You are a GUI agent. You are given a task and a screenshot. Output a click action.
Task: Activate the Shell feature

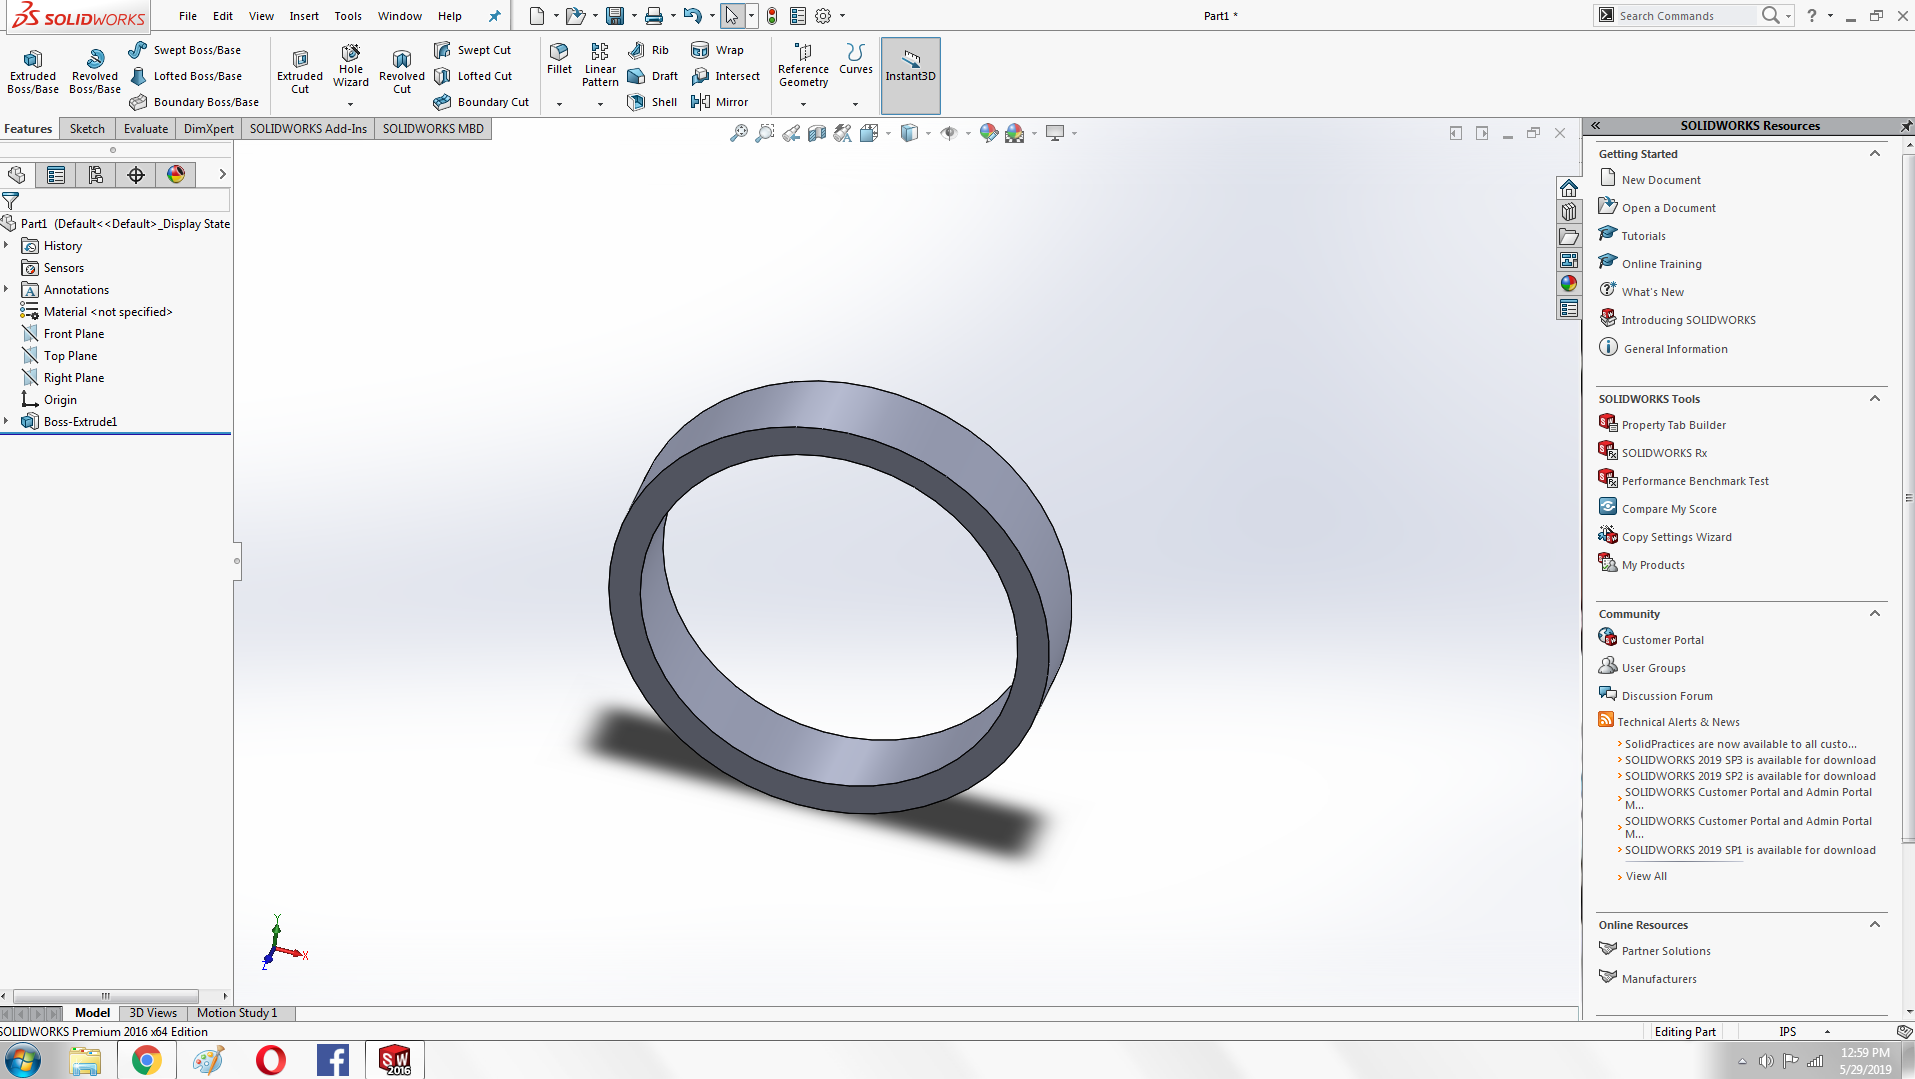(652, 102)
